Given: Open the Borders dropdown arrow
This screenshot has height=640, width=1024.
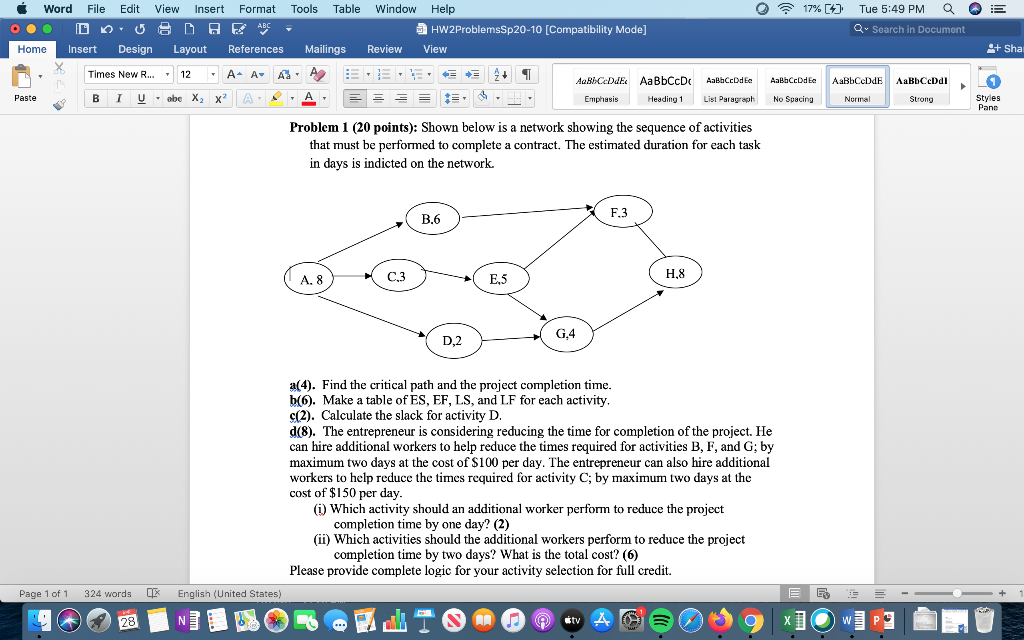Looking at the screenshot, I should (x=530, y=99).
